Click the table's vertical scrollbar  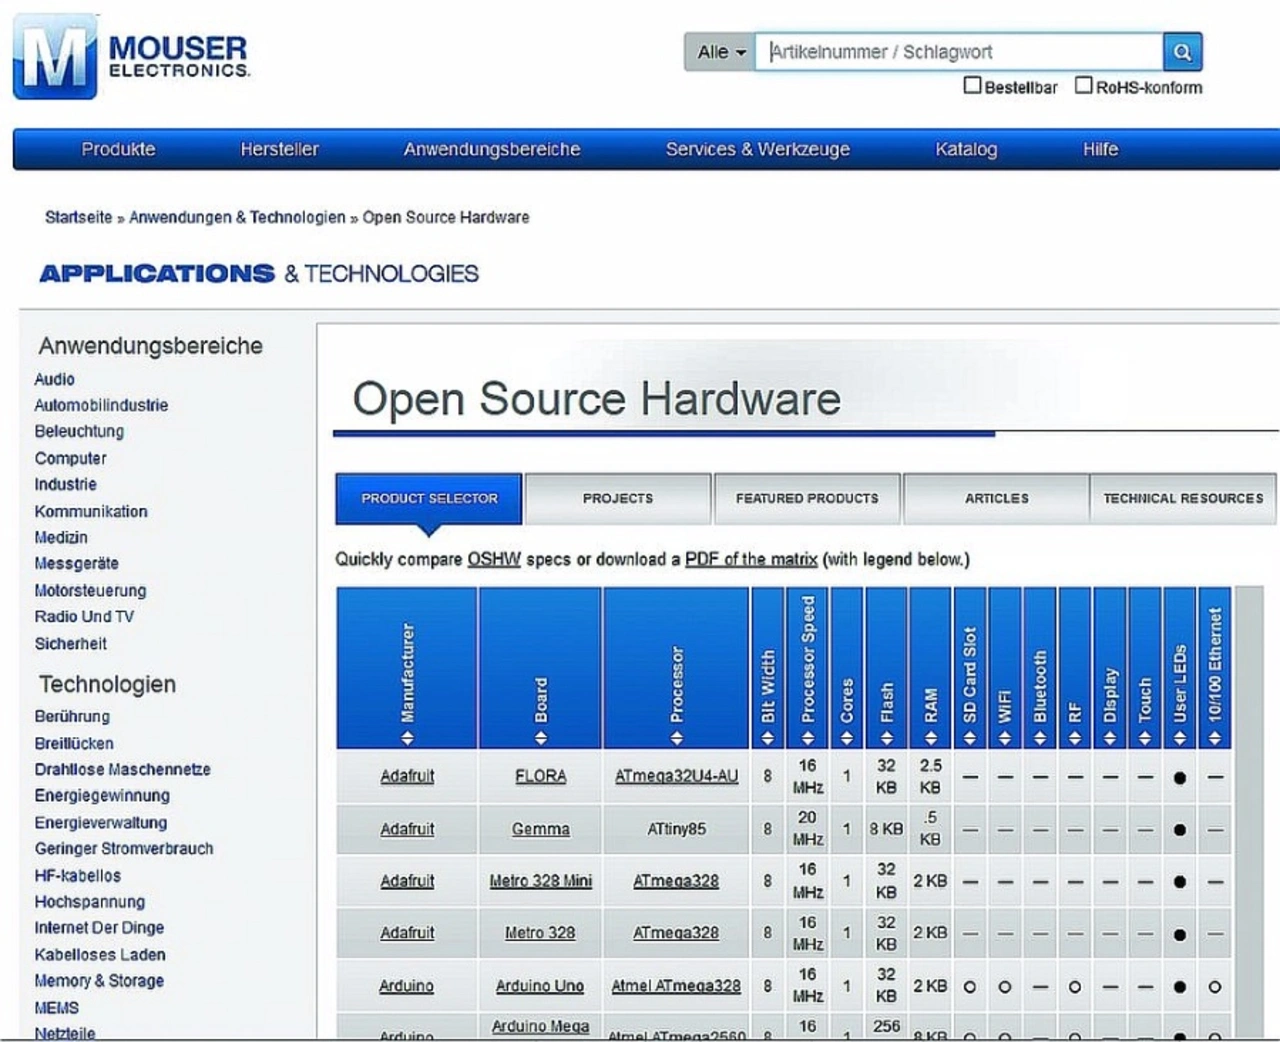click(x=1250, y=812)
